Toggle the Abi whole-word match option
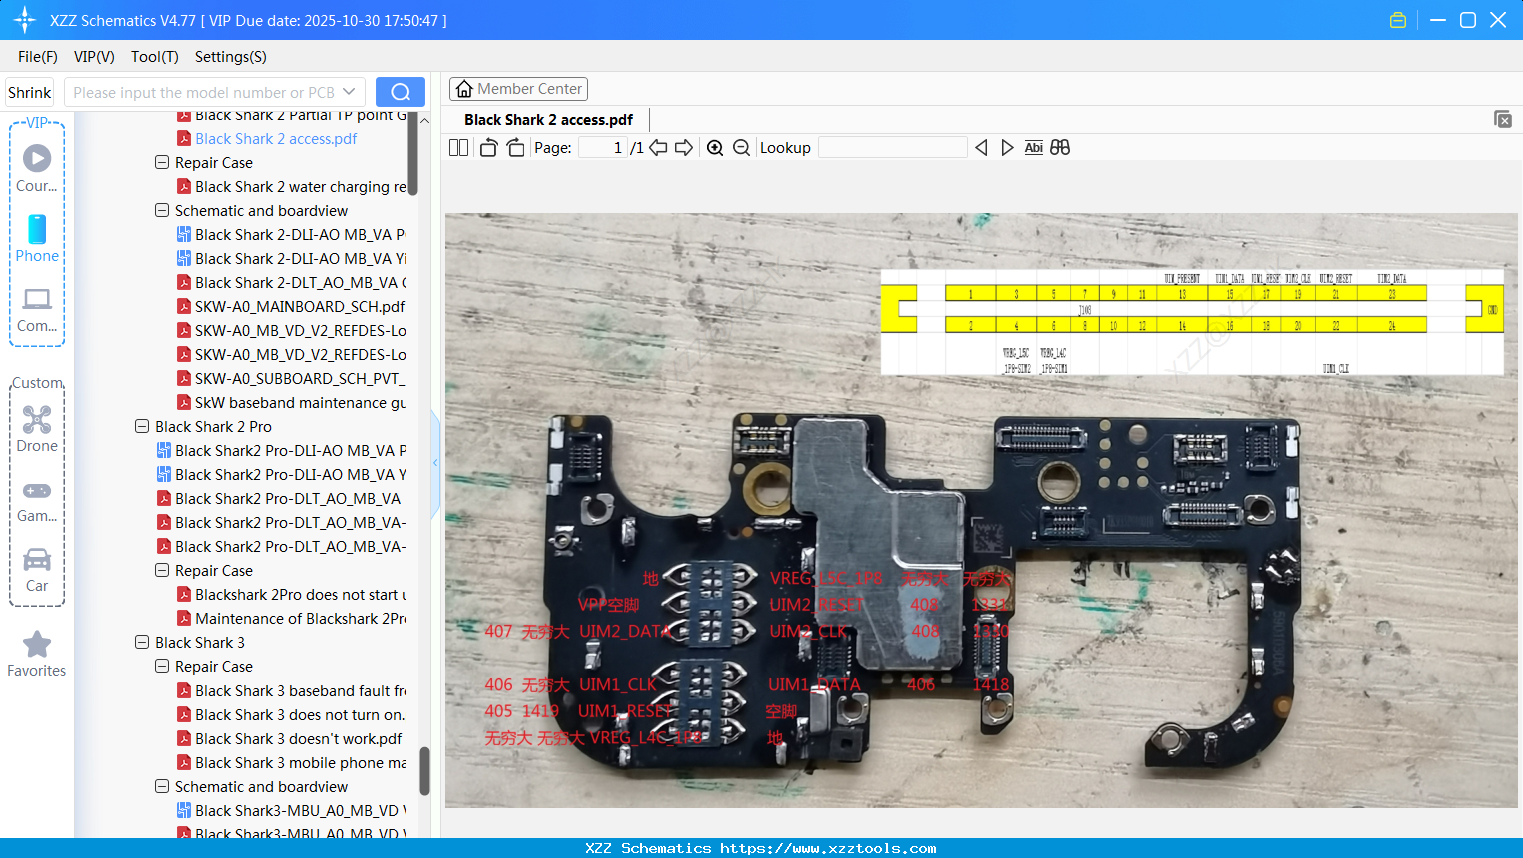1523x858 pixels. point(1033,148)
